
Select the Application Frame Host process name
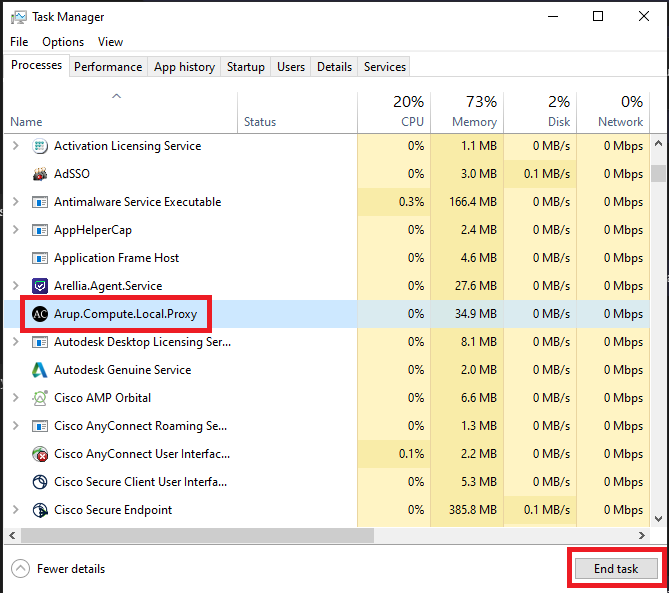pos(116,258)
